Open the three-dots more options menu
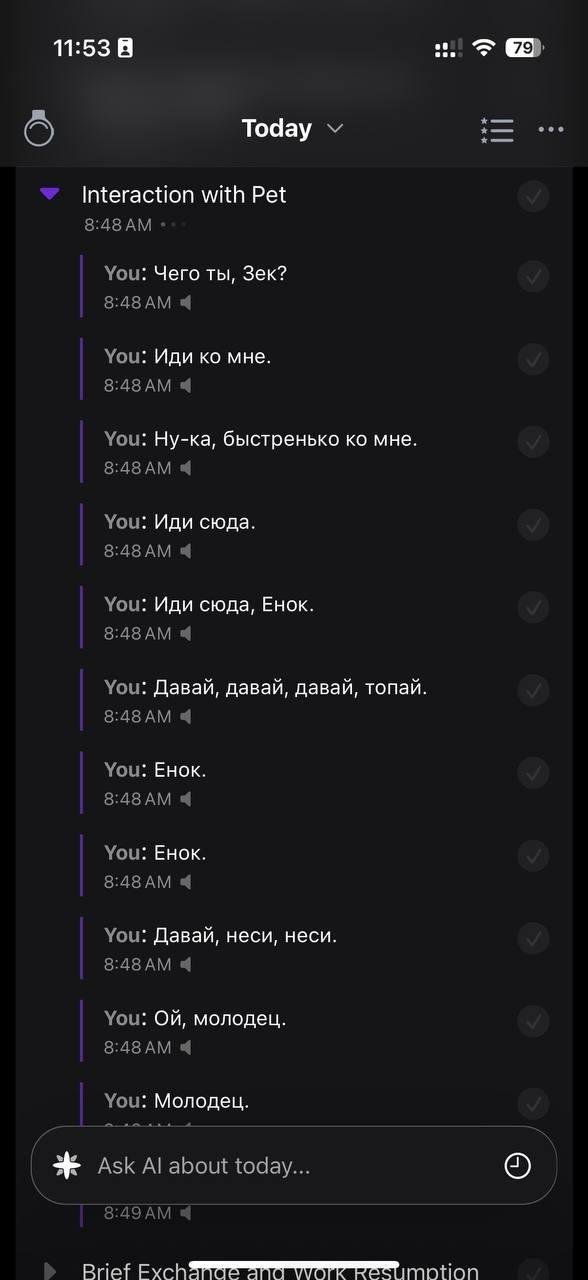The width and height of the screenshot is (588, 1280). (551, 129)
